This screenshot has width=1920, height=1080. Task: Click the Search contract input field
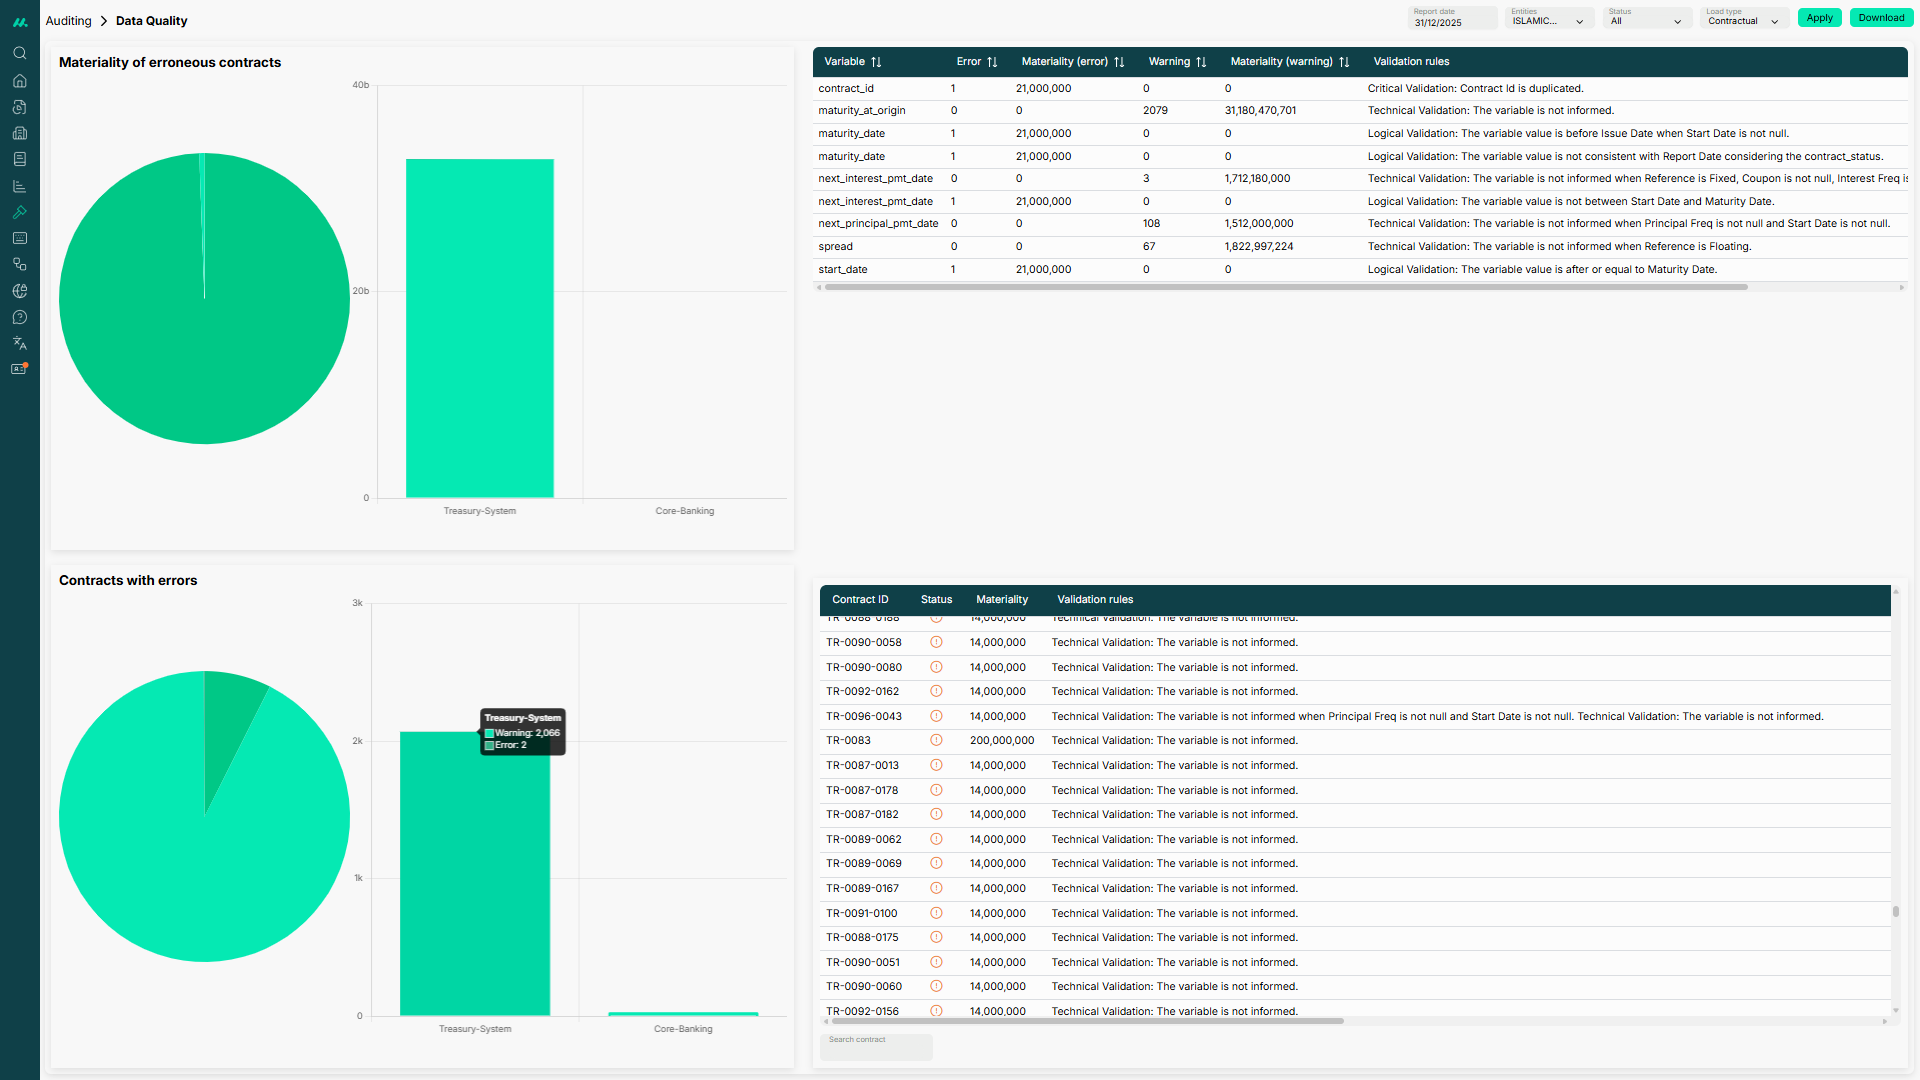click(876, 1046)
